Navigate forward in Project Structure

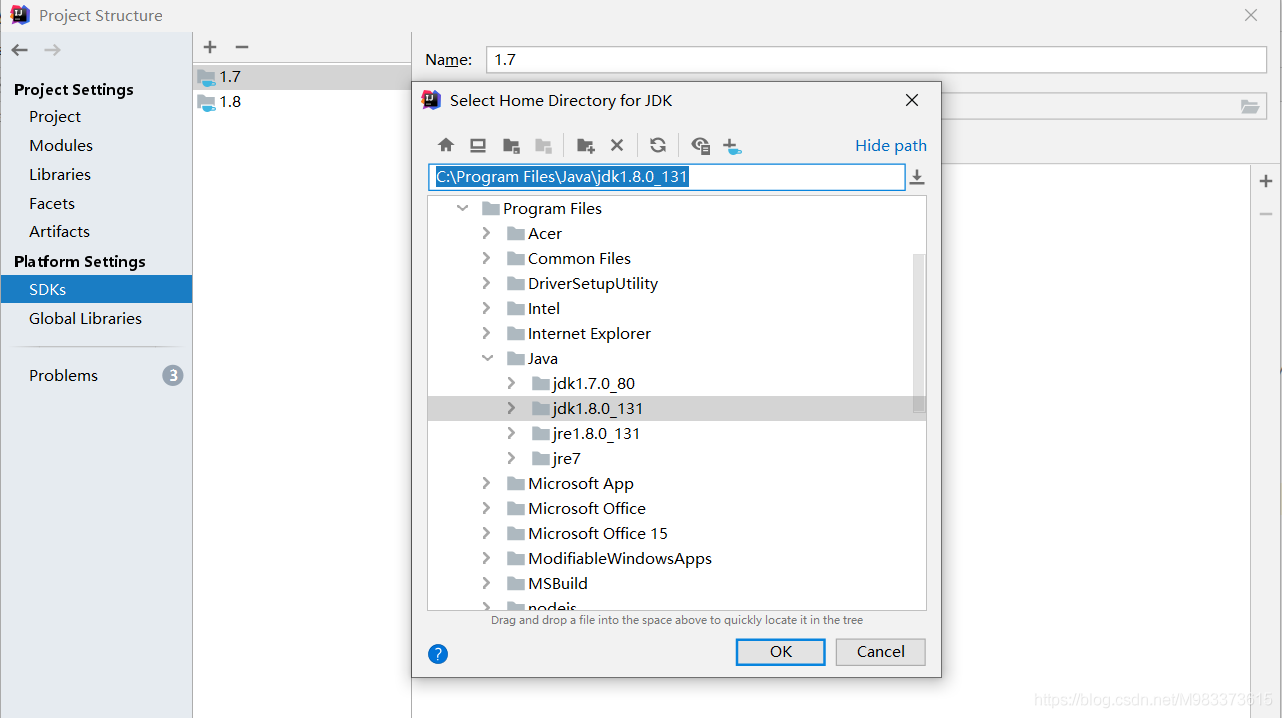[53, 50]
